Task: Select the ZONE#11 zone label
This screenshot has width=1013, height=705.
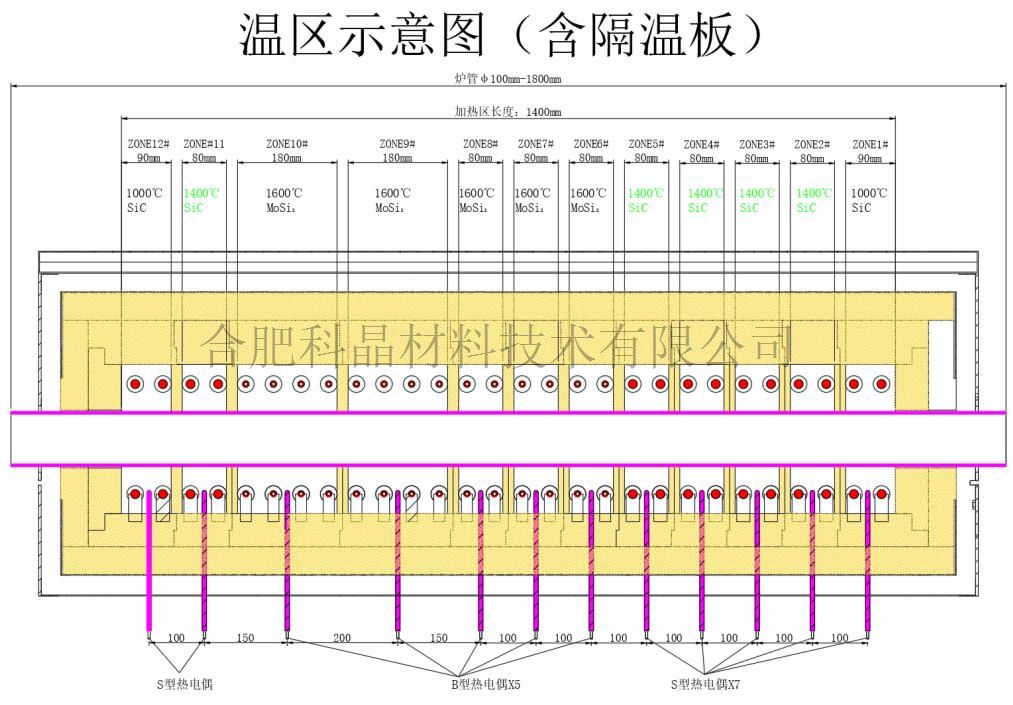Action: click(204, 144)
